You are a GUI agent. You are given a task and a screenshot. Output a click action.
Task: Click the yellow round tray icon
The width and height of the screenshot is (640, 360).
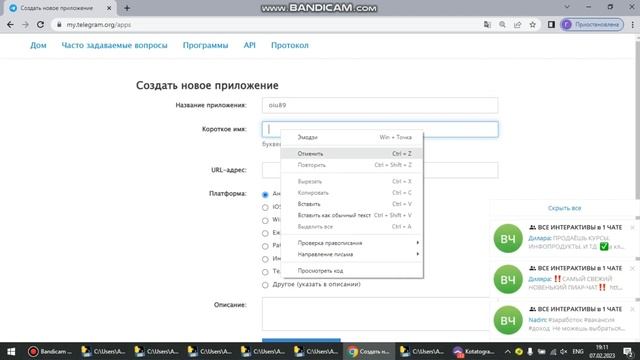click(519, 351)
